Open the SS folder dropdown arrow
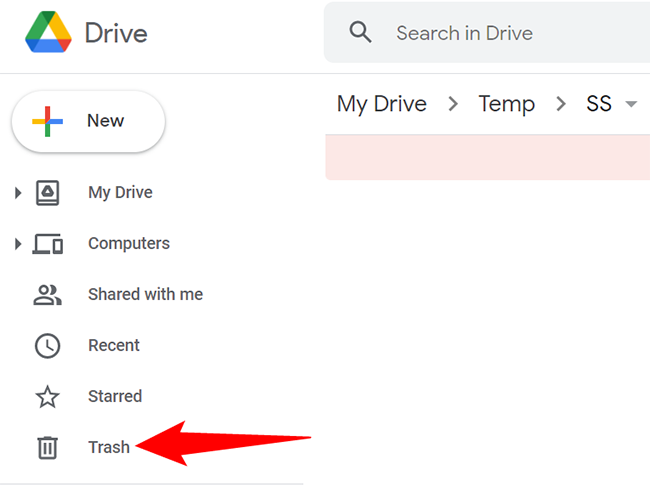The height and width of the screenshot is (487, 650). click(x=631, y=105)
